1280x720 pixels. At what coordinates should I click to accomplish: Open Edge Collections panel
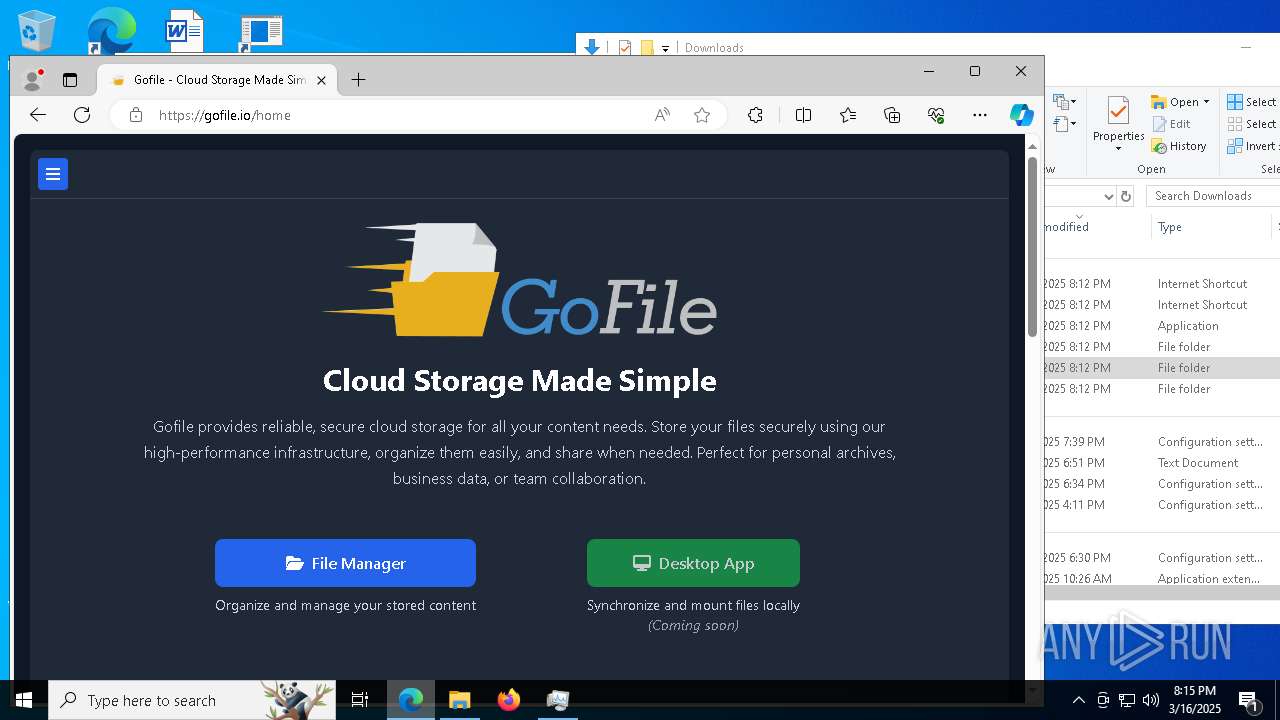pos(892,115)
